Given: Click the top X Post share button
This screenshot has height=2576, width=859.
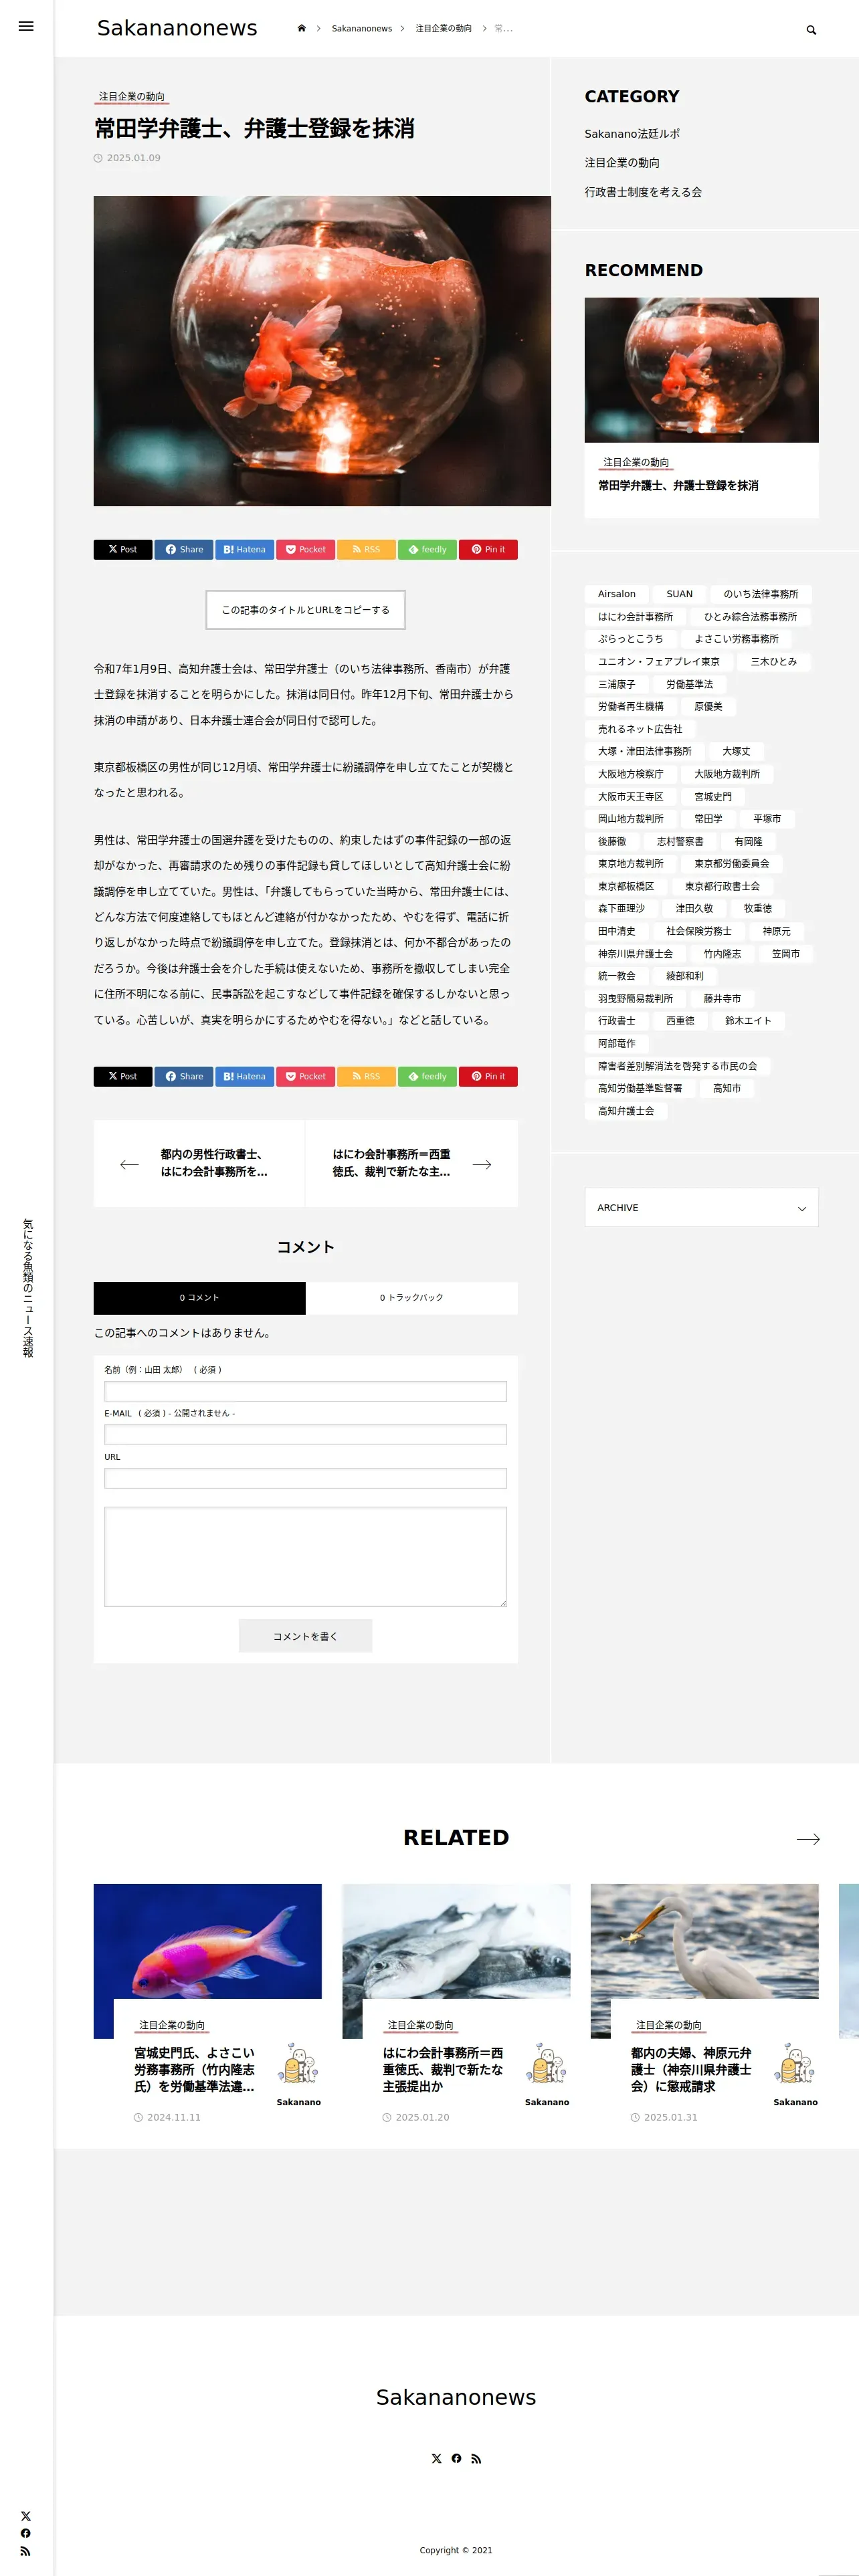Looking at the screenshot, I should (123, 549).
